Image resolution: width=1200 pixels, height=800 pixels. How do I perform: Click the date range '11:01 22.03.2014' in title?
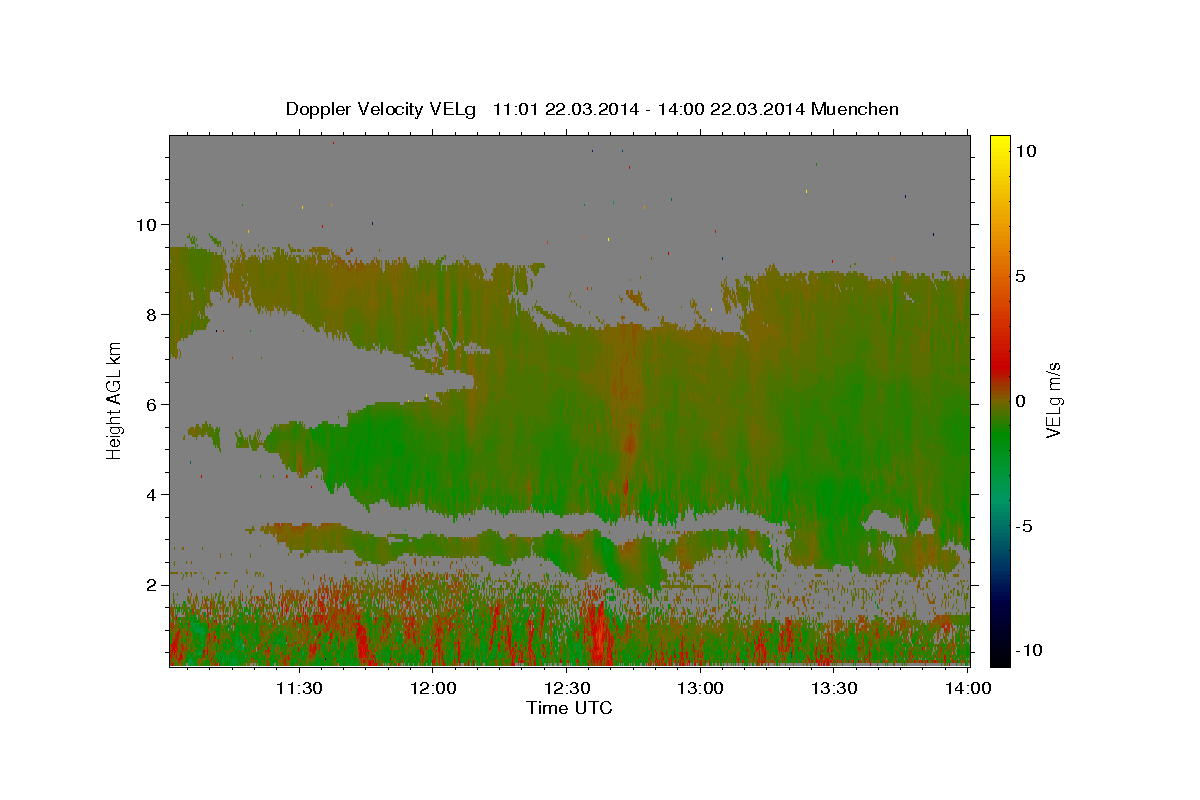coord(564,109)
